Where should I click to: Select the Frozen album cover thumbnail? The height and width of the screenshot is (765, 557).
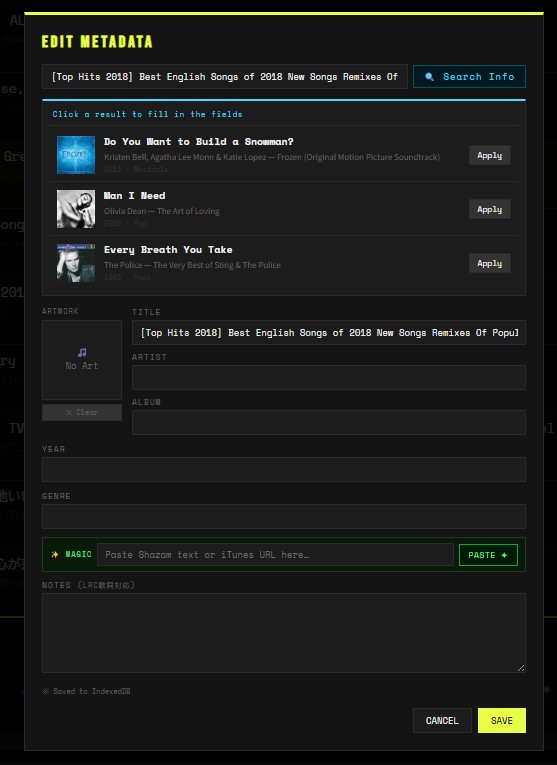76,155
